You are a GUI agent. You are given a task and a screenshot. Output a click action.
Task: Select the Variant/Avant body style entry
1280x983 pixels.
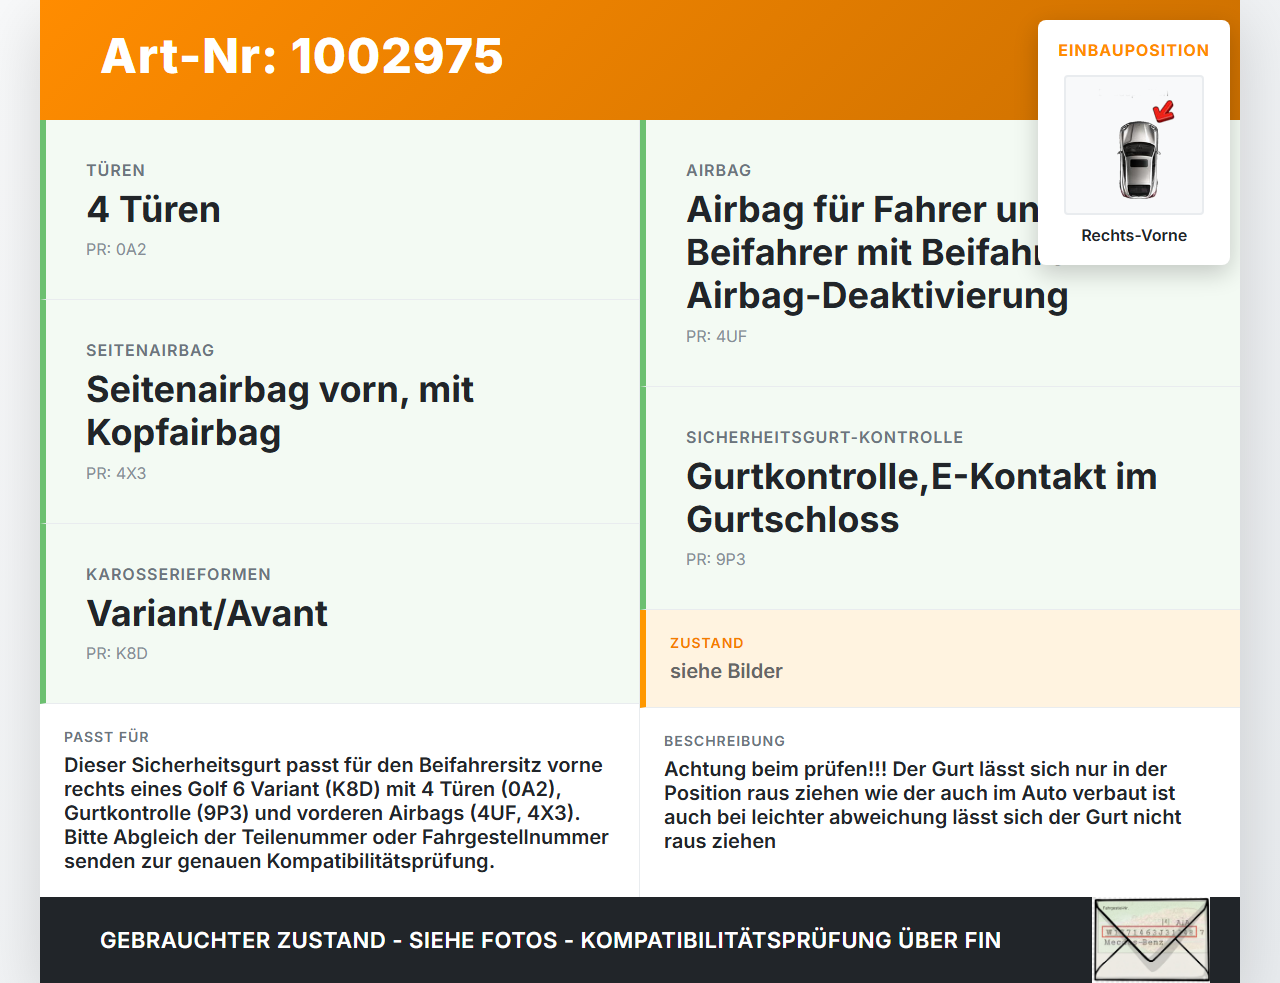point(207,613)
